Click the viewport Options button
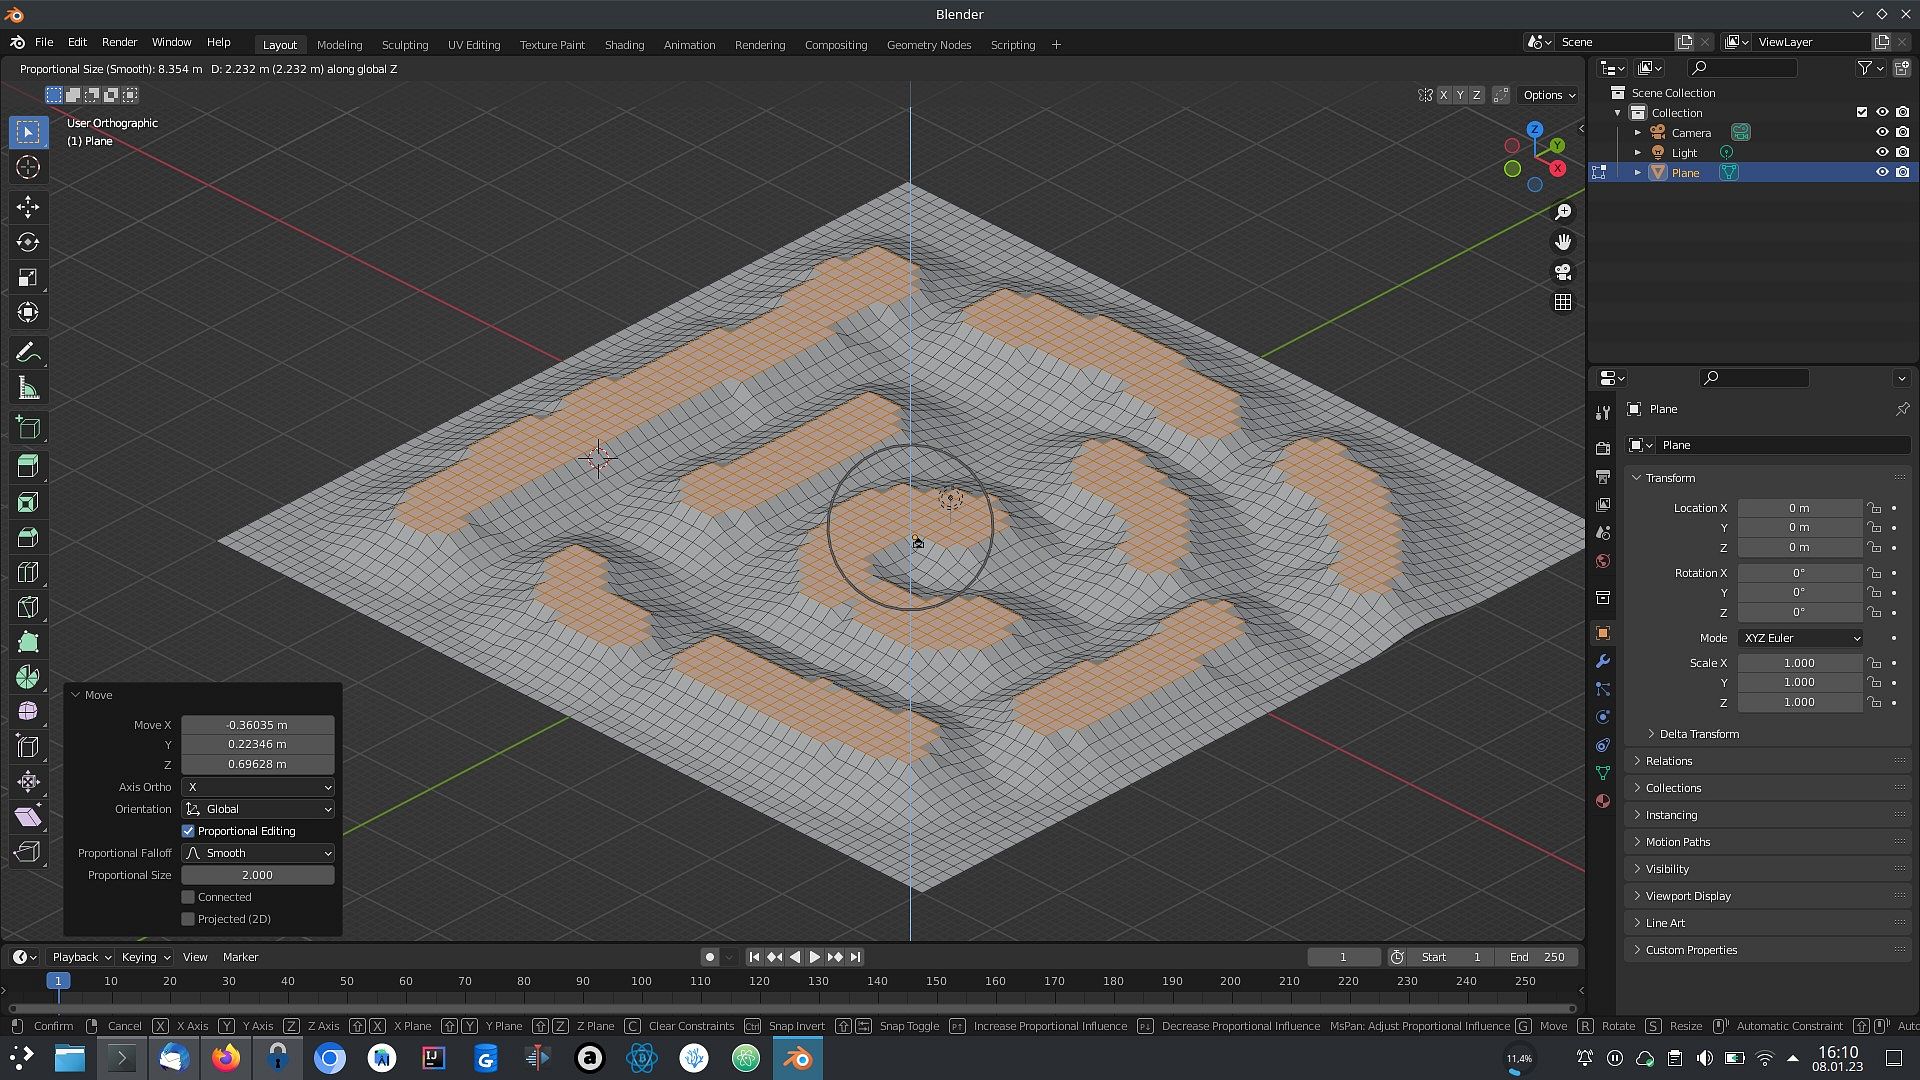 1548,95
